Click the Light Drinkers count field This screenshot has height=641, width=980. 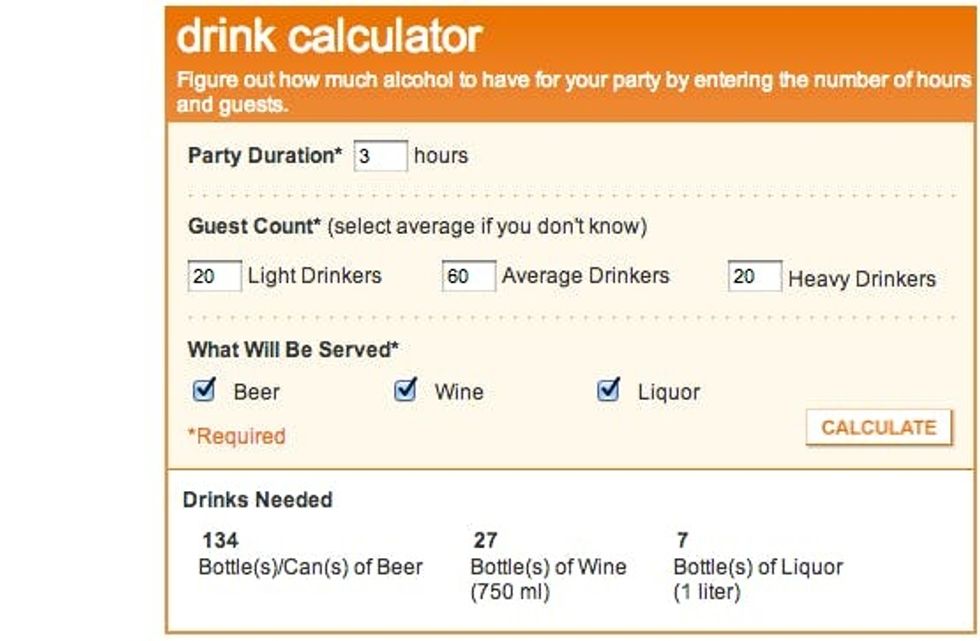[214, 276]
